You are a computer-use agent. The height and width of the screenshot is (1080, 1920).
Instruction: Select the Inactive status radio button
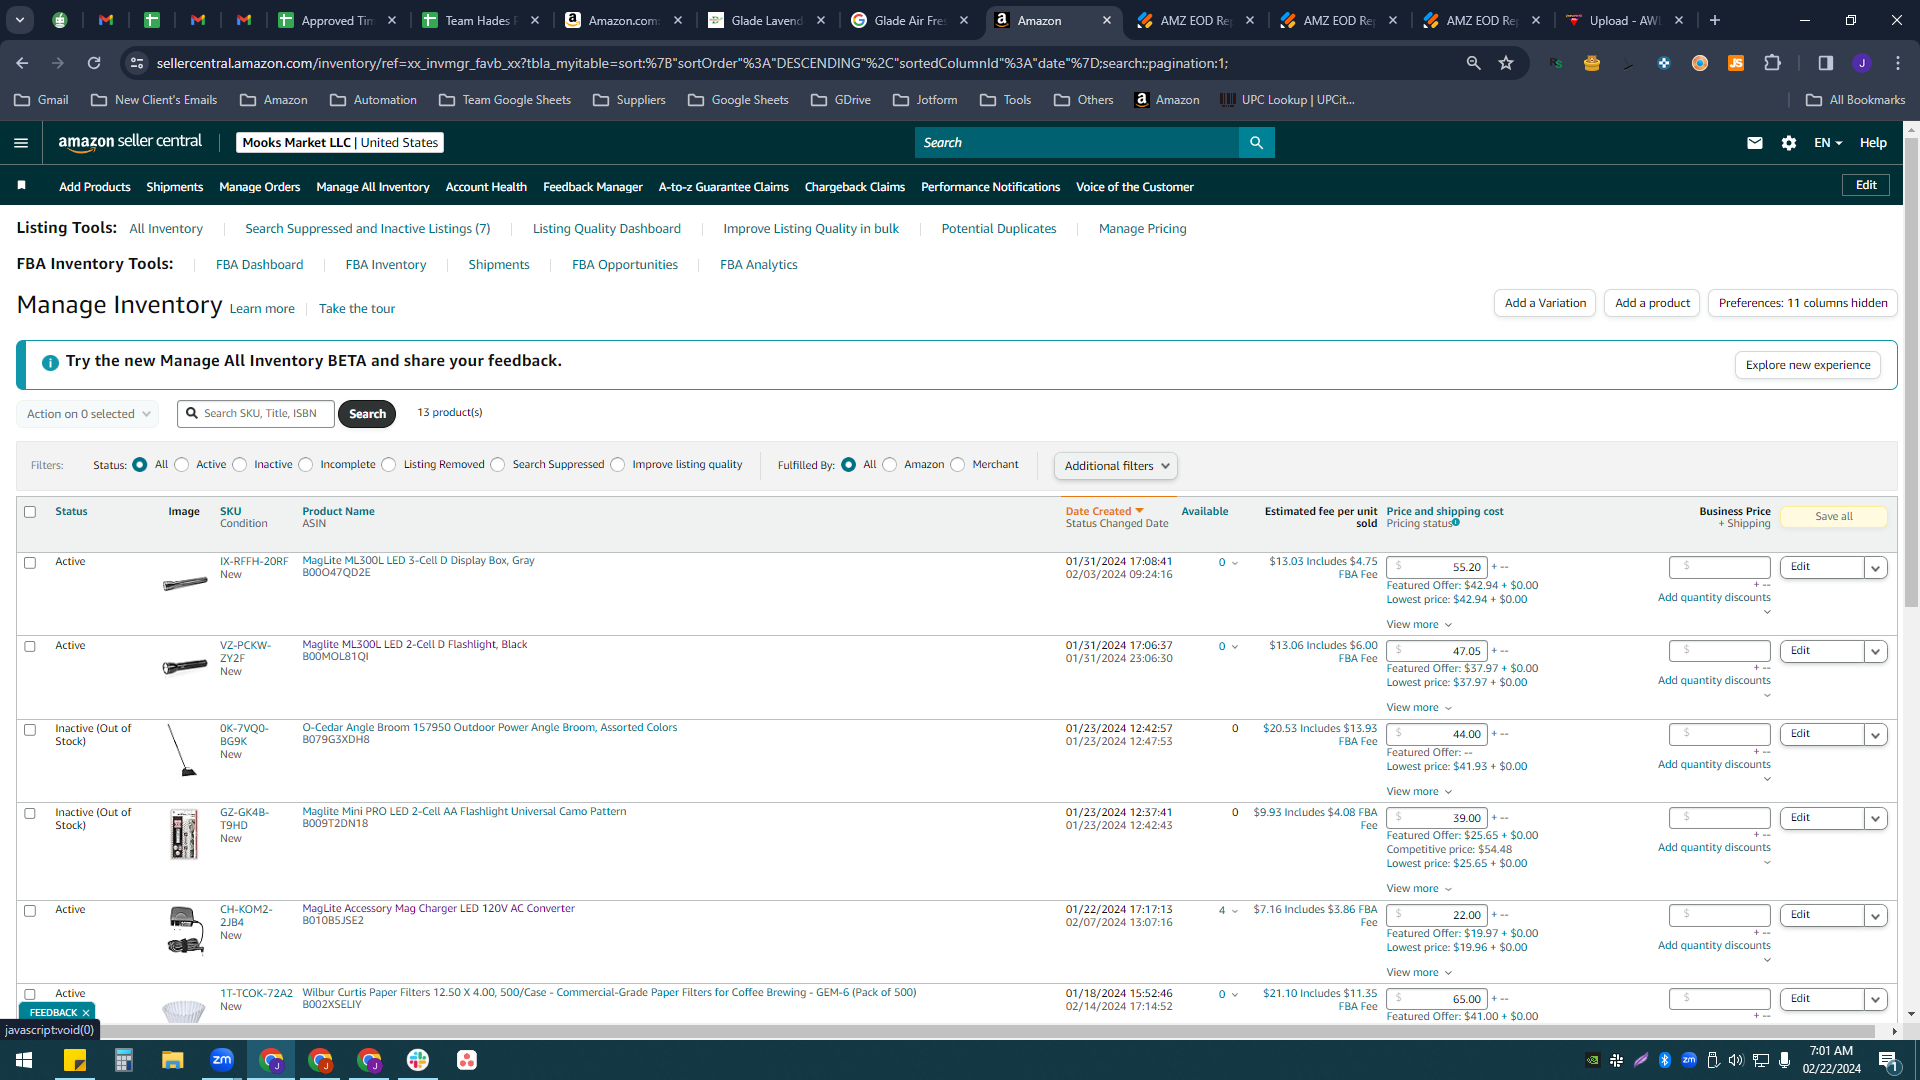tap(239, 465)
